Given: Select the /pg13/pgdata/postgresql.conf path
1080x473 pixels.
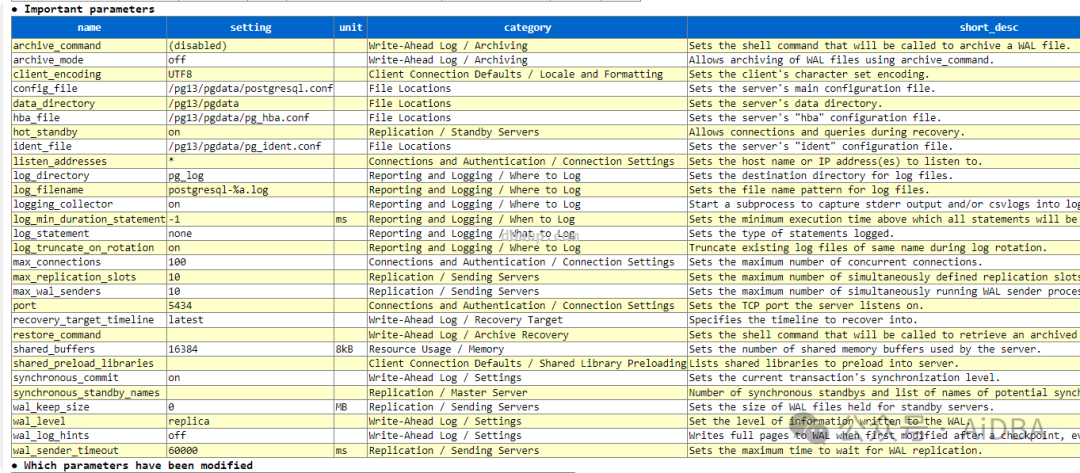Looking at the screenshot, I should pos(251,89).
